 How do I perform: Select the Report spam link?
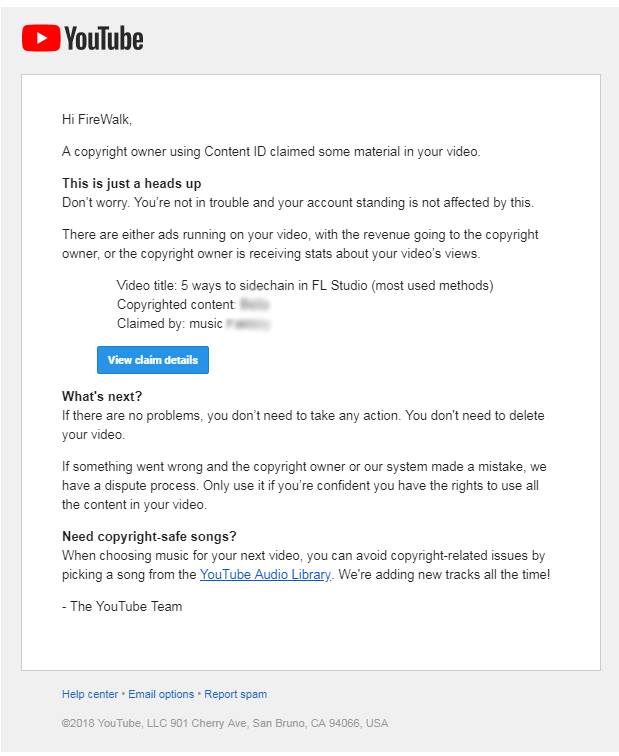point(235,694)
